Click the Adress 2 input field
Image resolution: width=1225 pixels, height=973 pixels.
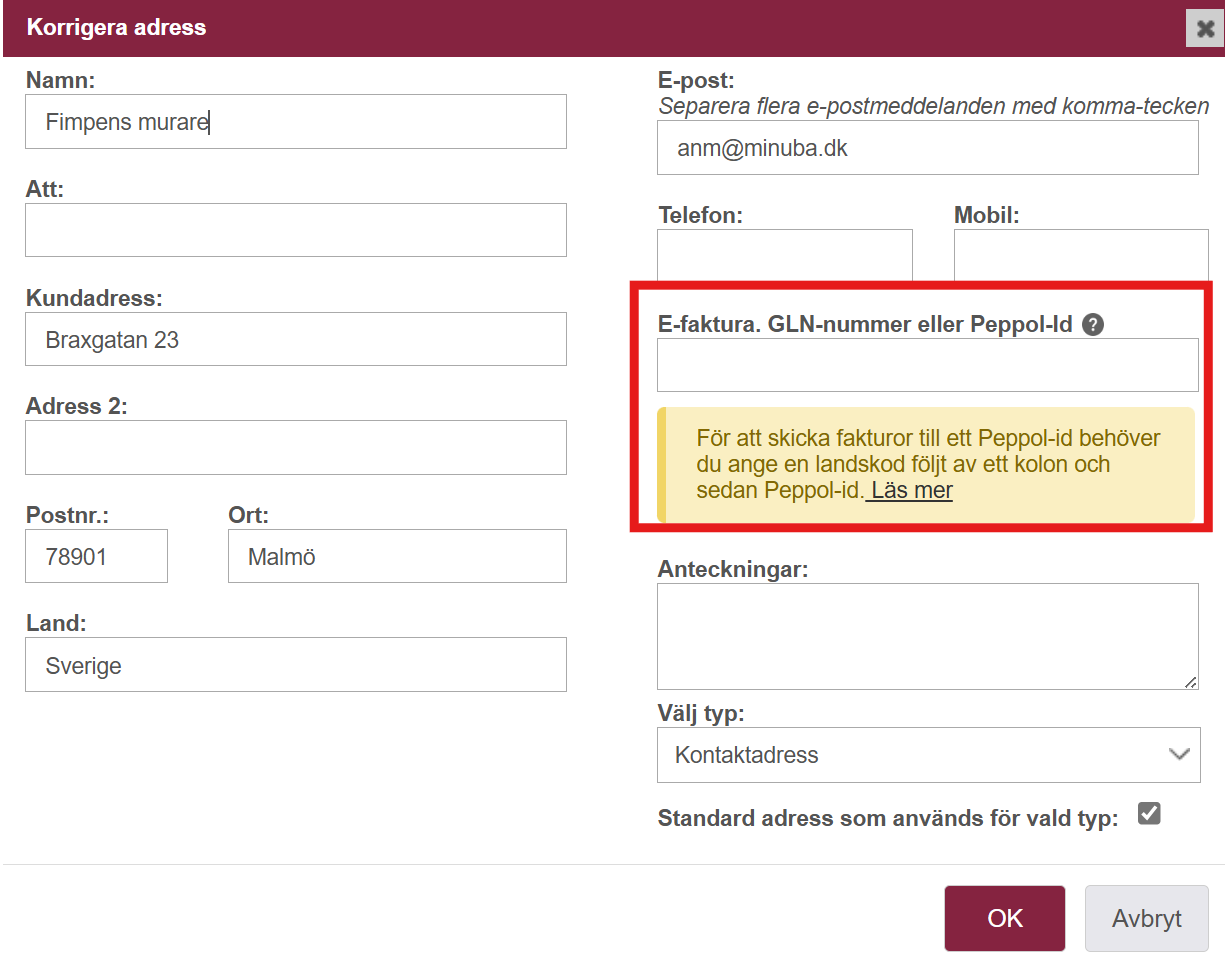click(296, 447)
